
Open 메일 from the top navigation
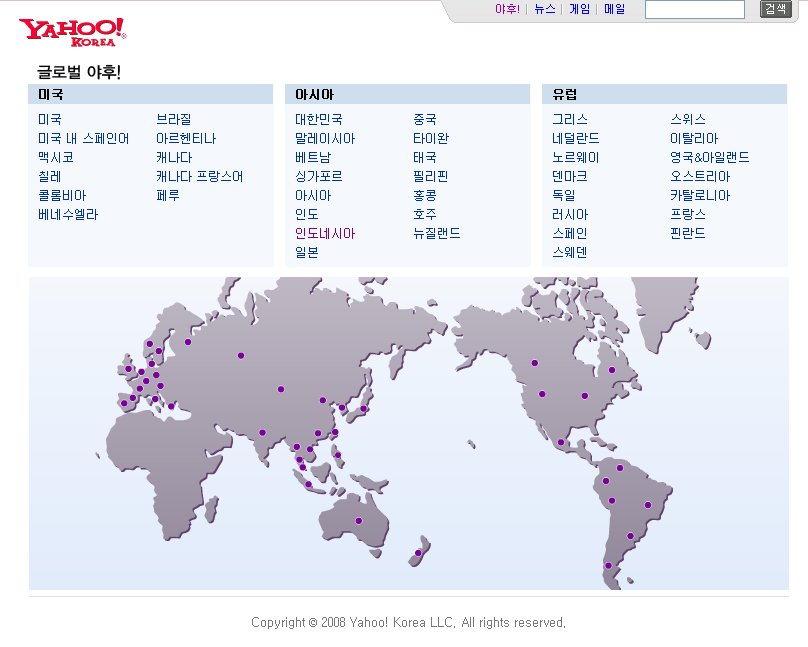[x=614, y=9]
